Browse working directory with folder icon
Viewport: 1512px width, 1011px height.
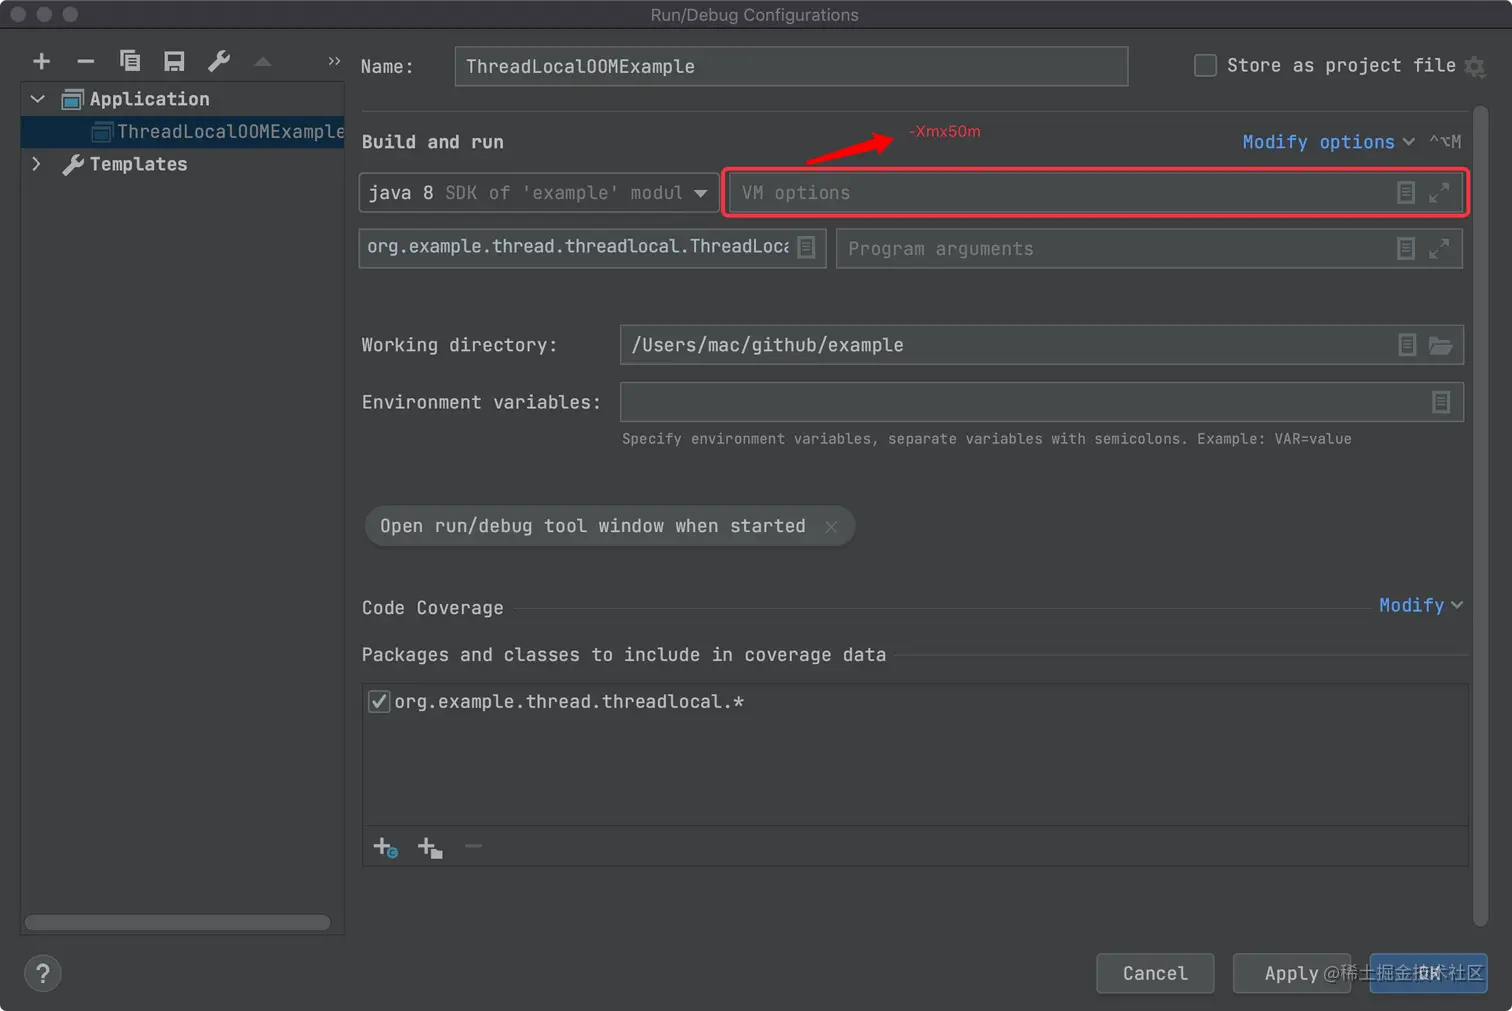[x=1441, y=345]
